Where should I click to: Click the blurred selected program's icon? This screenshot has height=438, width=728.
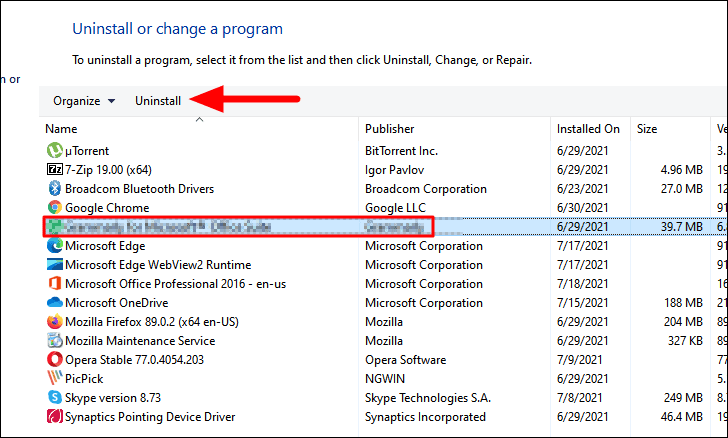[55, 227]
